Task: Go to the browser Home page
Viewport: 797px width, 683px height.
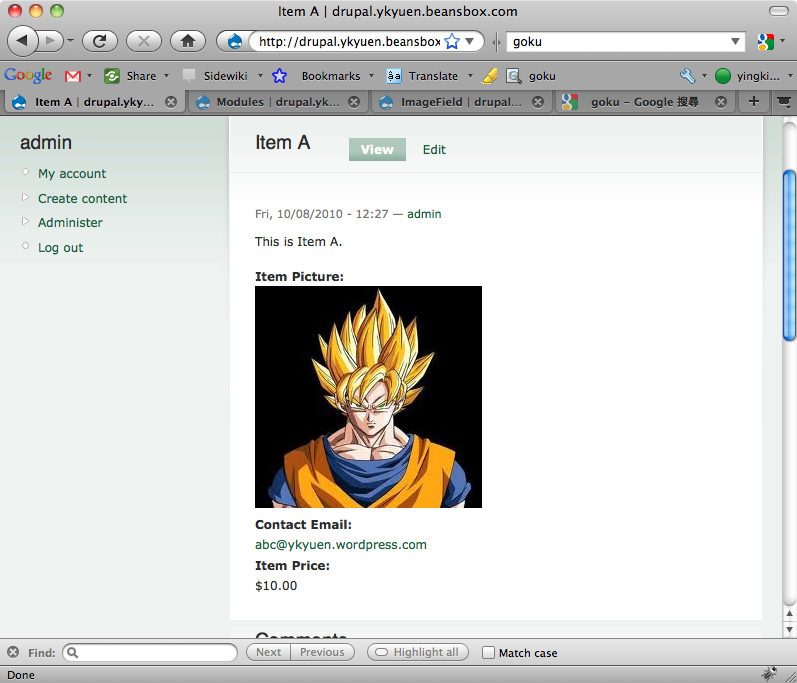Action: pyautogui.click(x=187, y=41)
